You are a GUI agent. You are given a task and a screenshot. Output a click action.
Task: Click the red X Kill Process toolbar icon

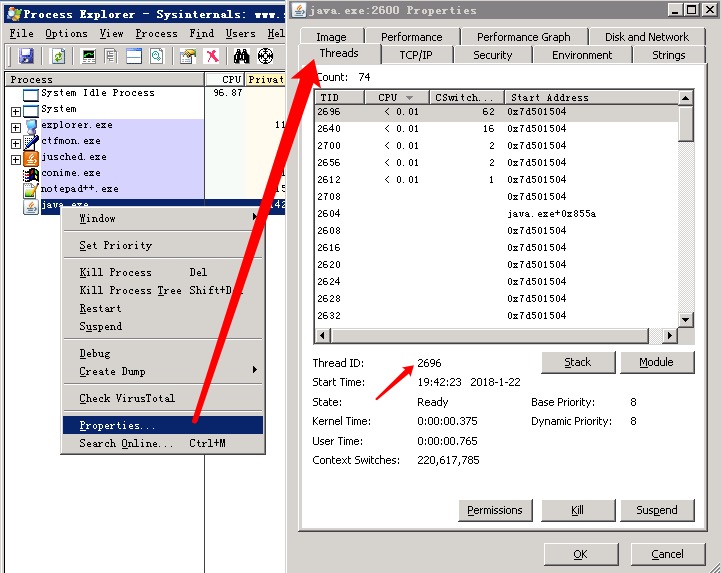click(212, 56)
